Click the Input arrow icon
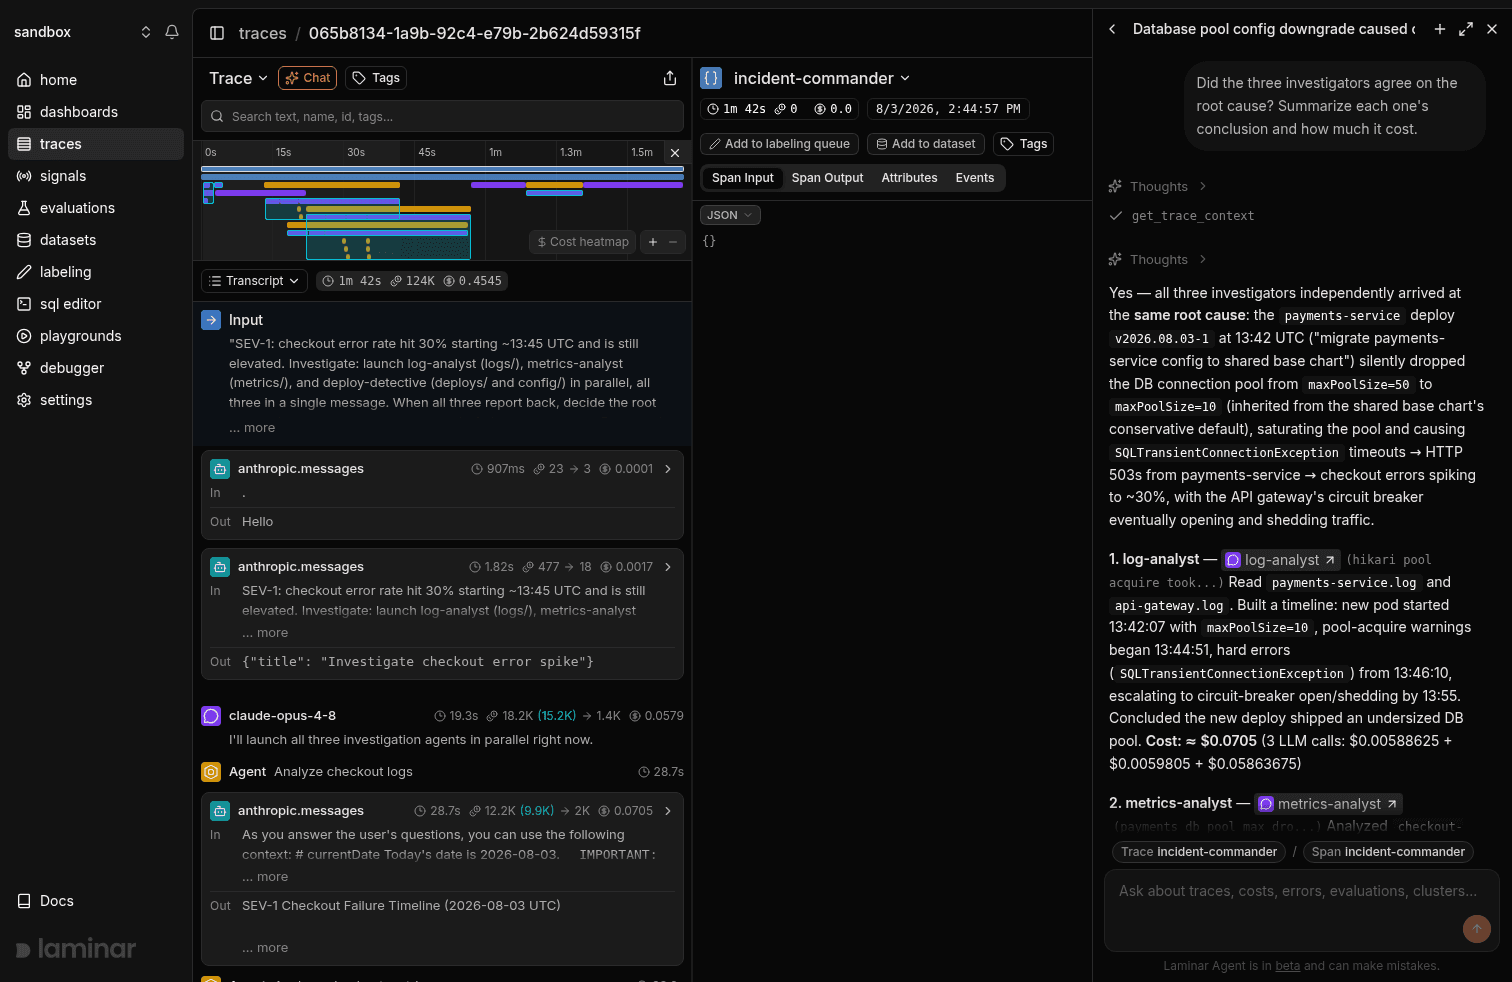1512x982 pixels. 211,320
